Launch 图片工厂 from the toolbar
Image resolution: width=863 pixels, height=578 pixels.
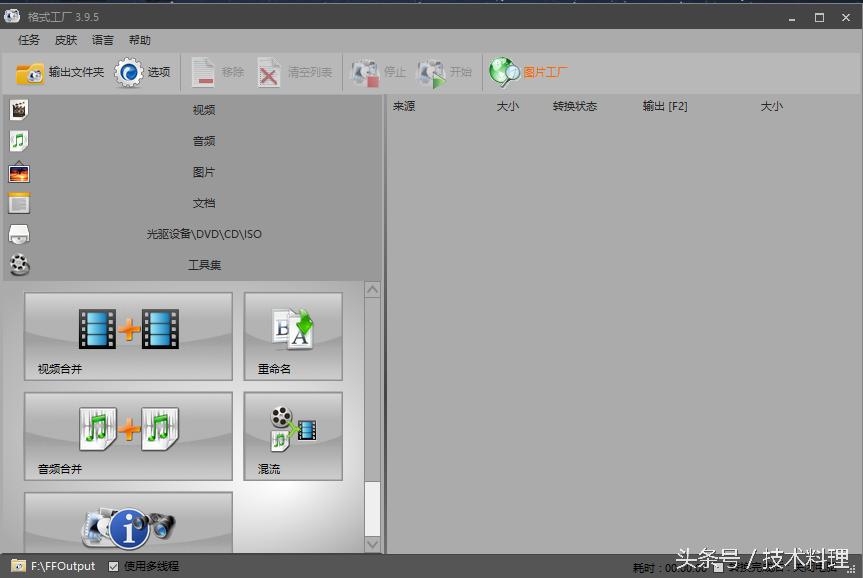529,73
